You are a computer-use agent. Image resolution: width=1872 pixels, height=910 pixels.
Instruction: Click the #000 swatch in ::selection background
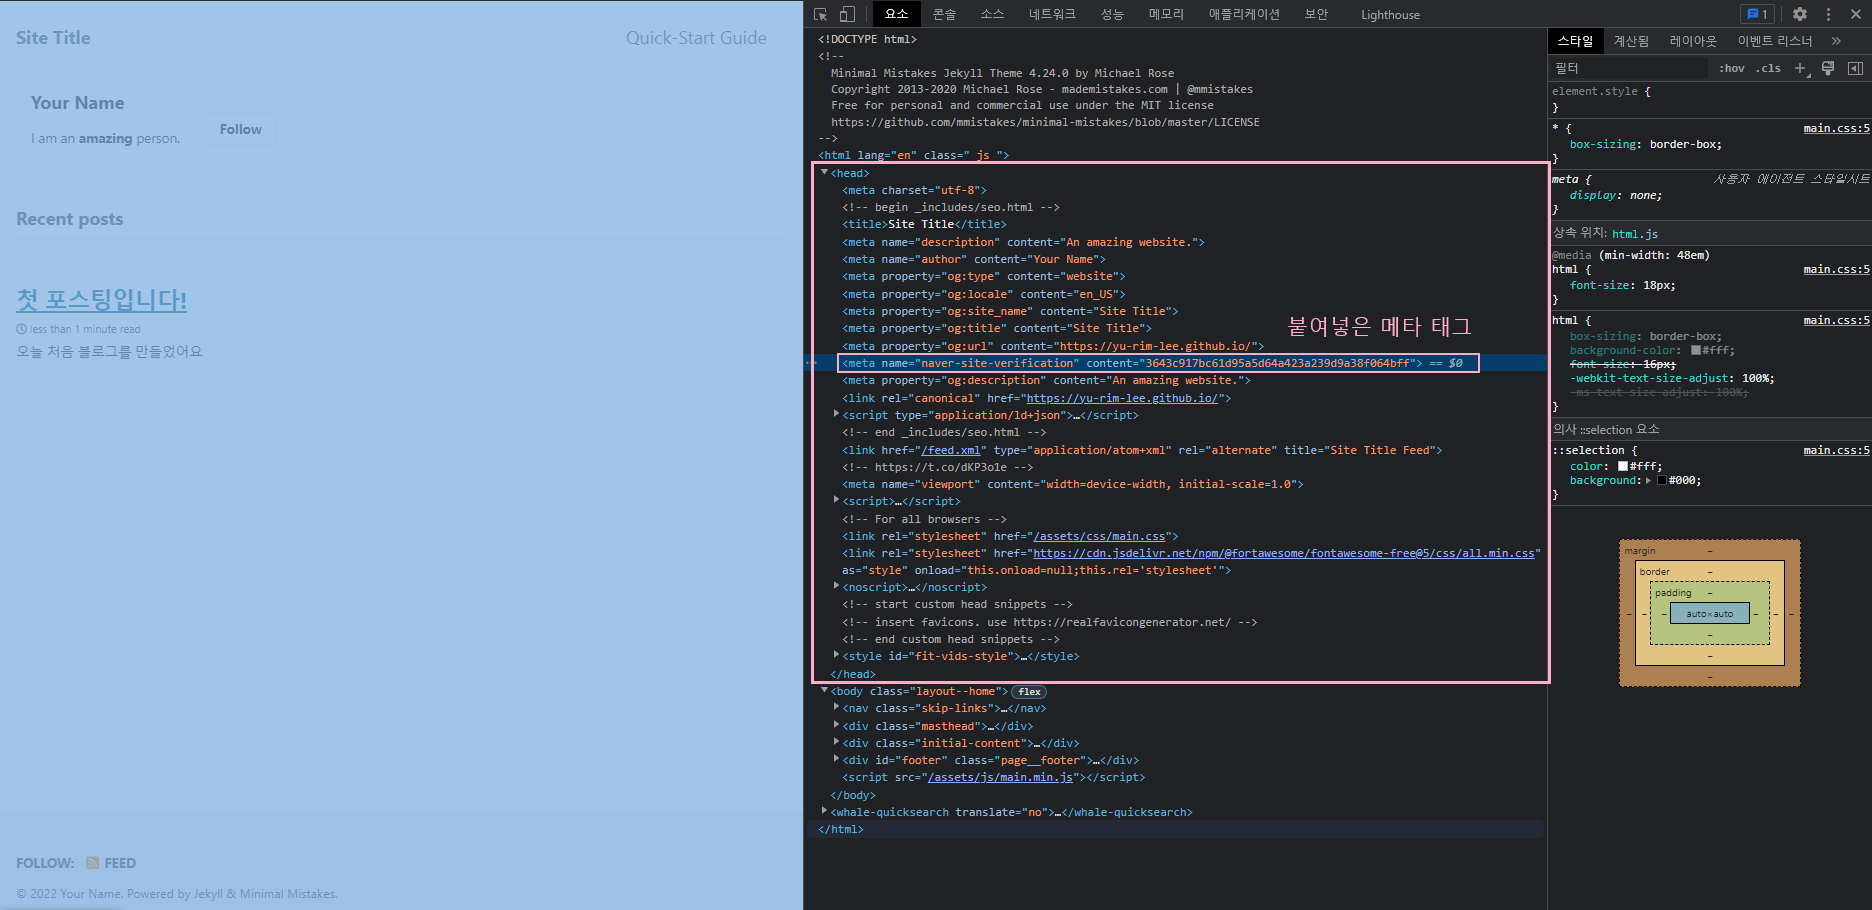pyautogui.click(x=1662, y=481)
